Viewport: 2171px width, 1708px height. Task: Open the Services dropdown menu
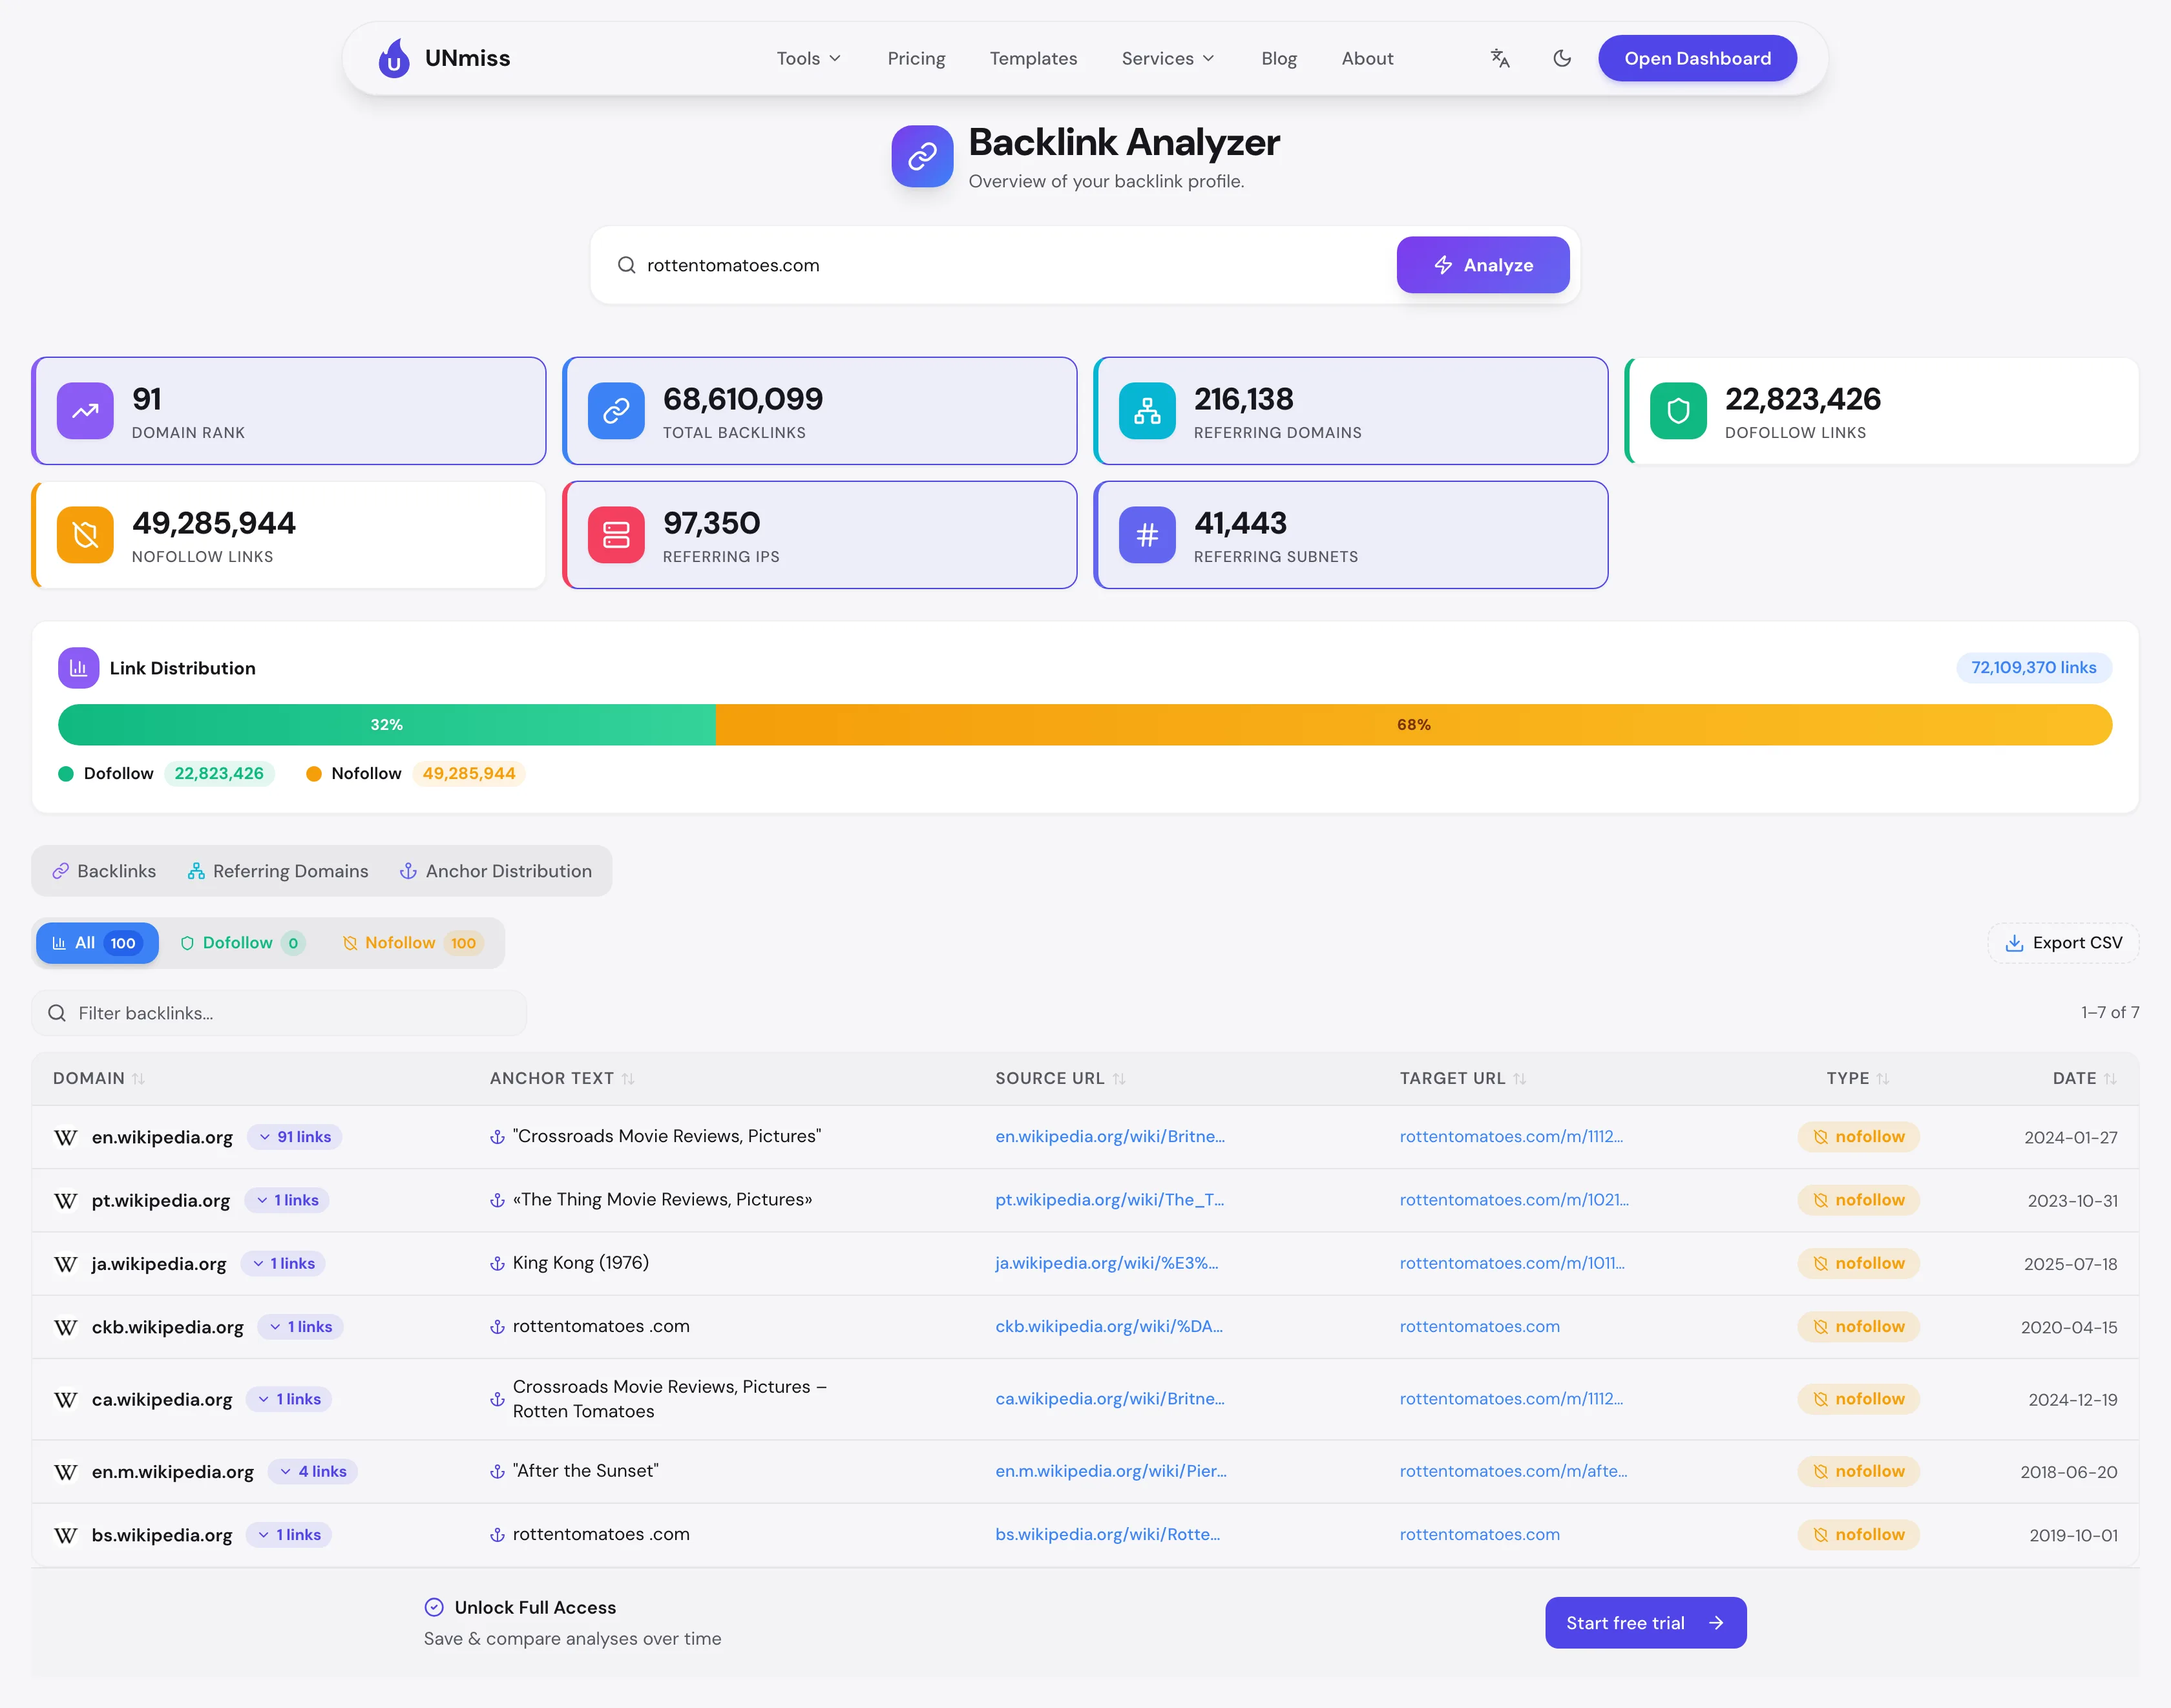coord(1168,58)
